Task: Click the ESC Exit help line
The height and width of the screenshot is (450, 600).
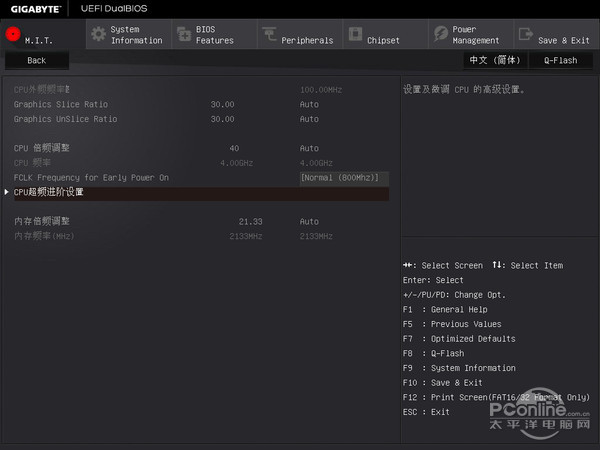Action: [x=426, y=412]
